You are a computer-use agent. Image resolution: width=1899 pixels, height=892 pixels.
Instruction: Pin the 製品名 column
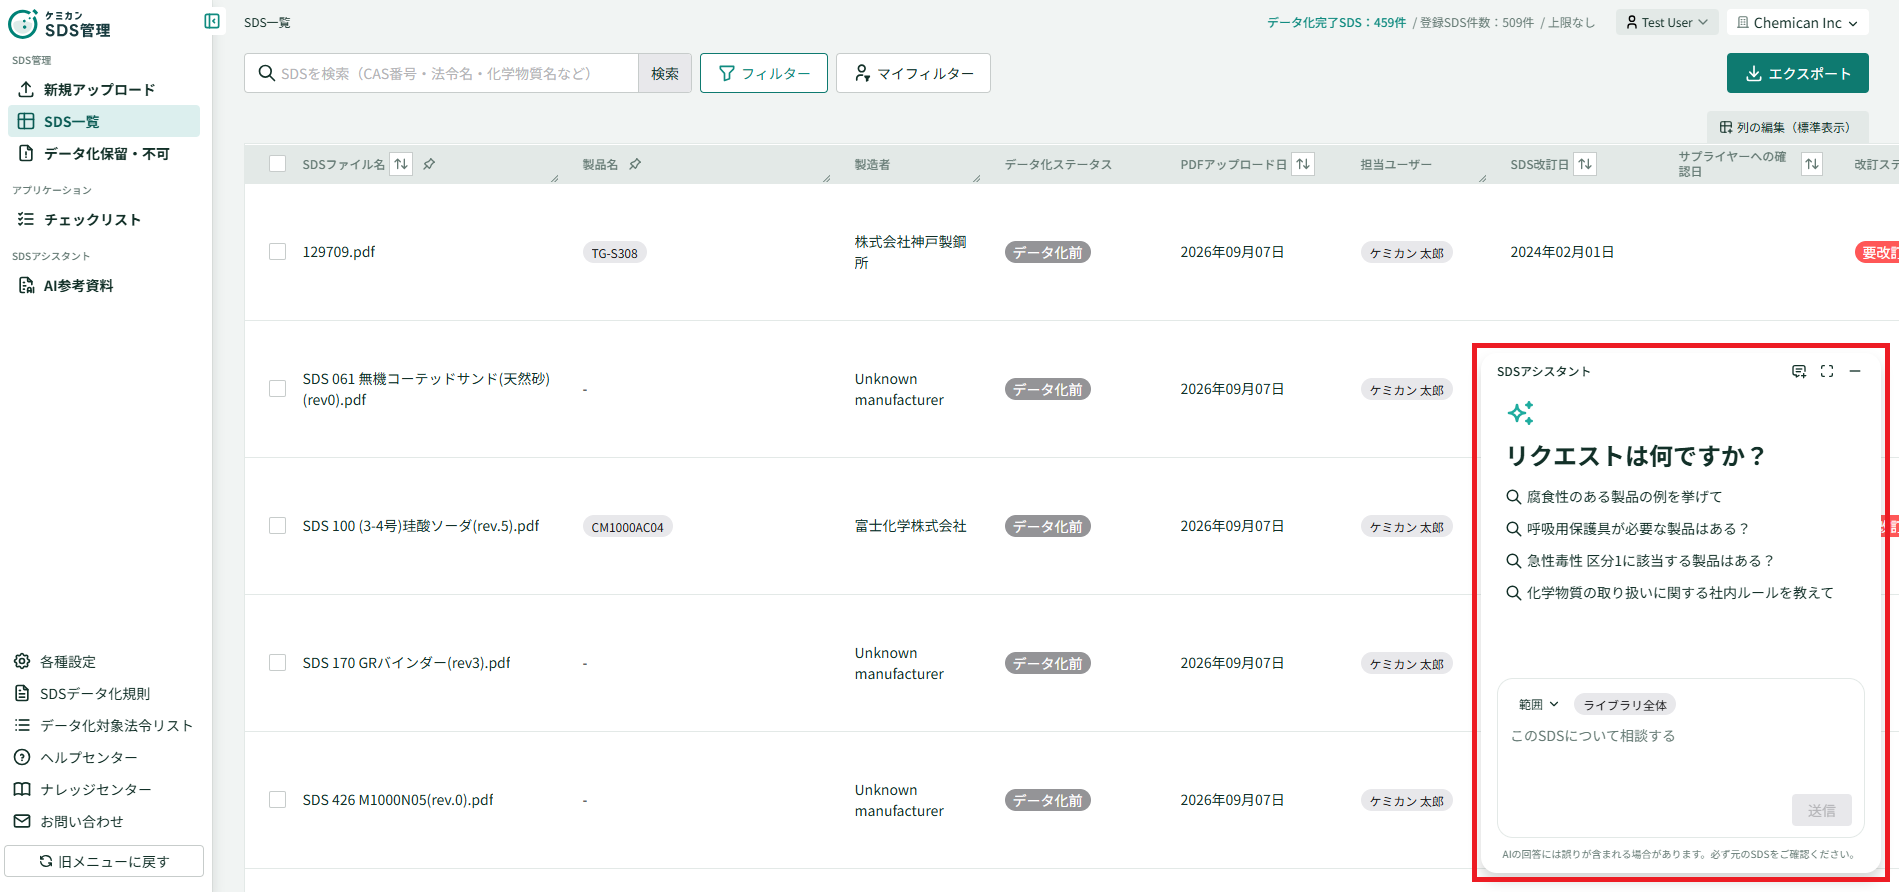pyautogui.click(x=635, y=164)
